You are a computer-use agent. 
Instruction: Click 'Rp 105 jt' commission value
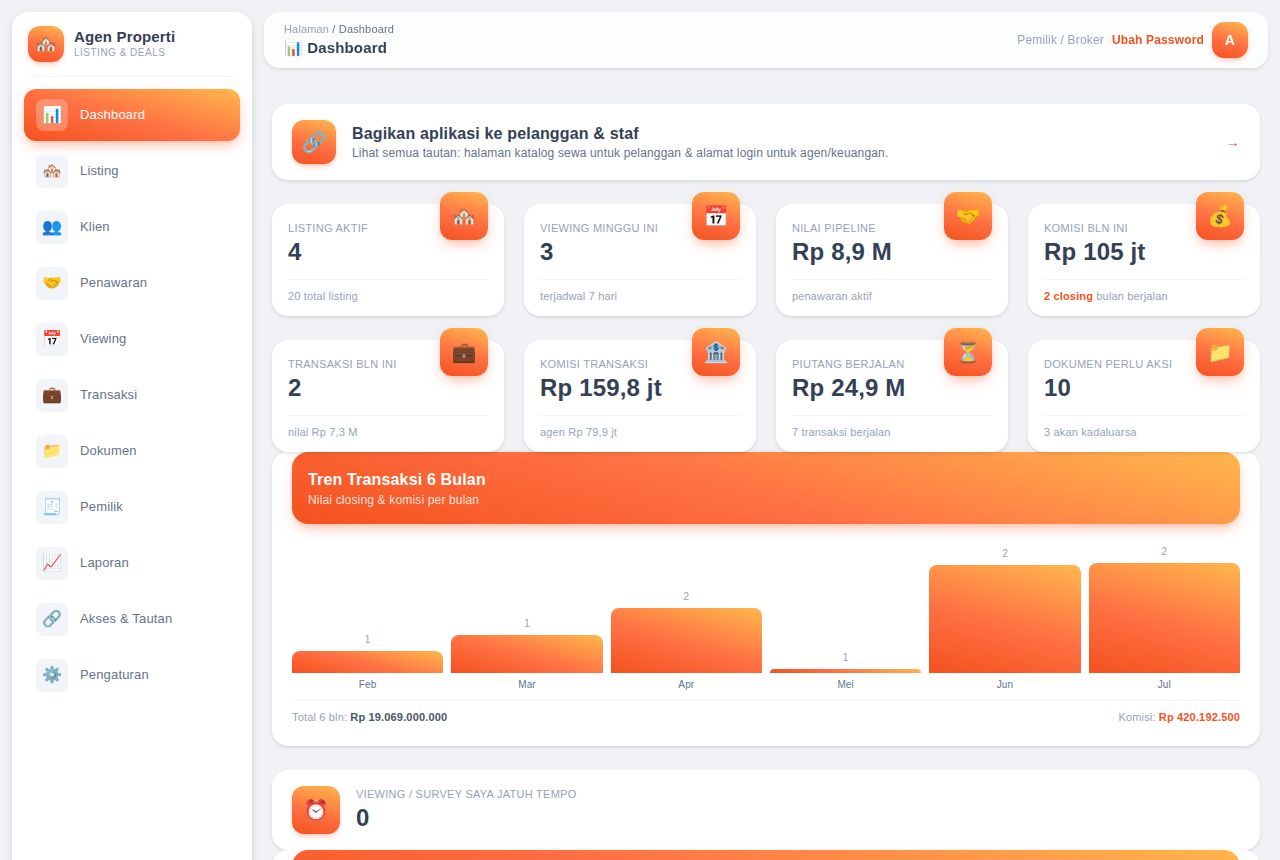point(1095,252)
